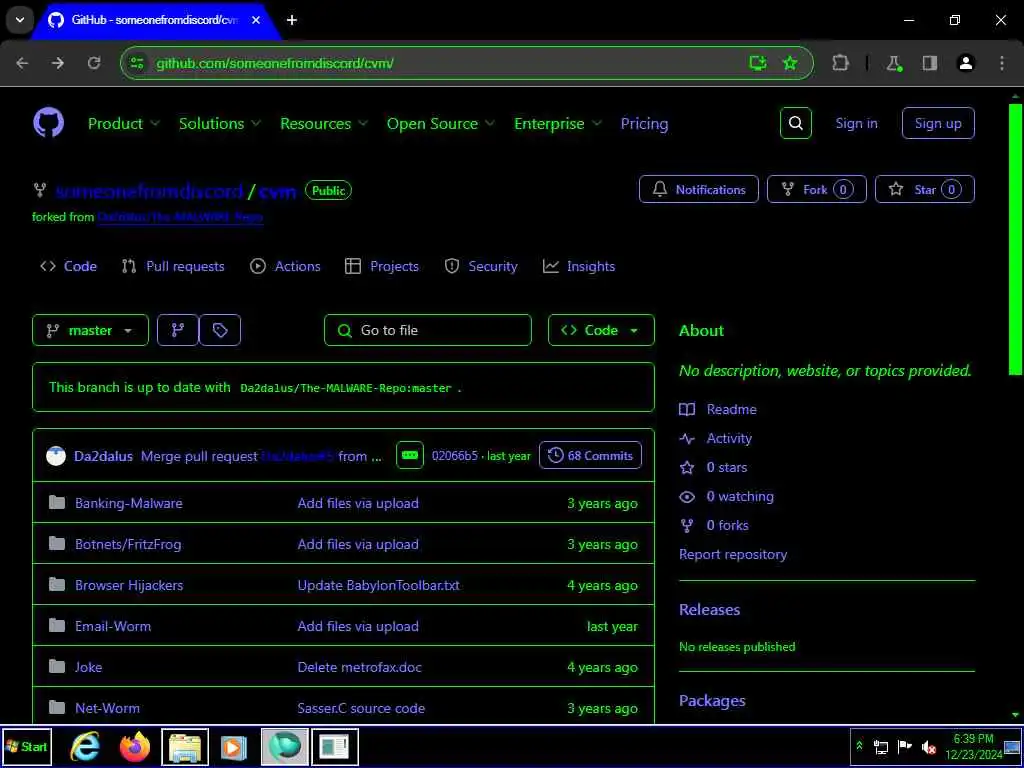Click the Sign up button
Screen dimensions: 1024x768
click(x=938, y=123)
